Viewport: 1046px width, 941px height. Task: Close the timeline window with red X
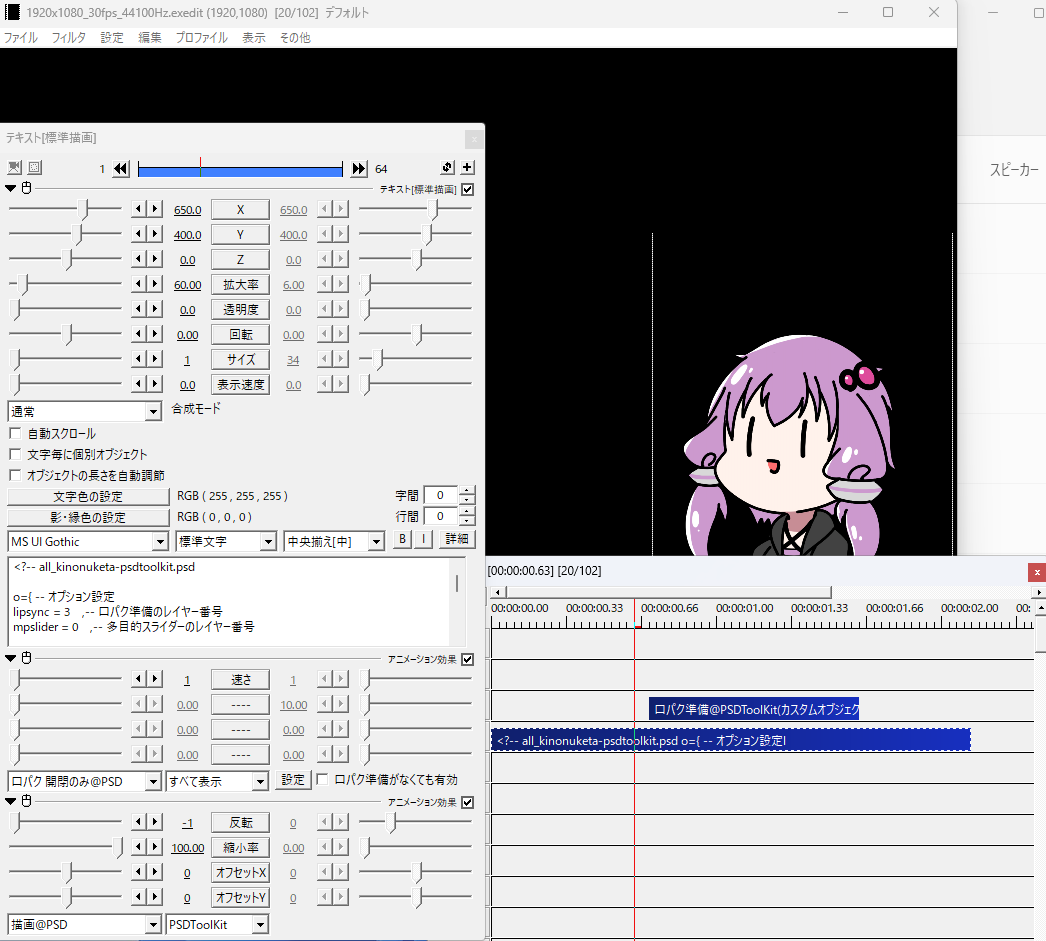[1037, 572]
